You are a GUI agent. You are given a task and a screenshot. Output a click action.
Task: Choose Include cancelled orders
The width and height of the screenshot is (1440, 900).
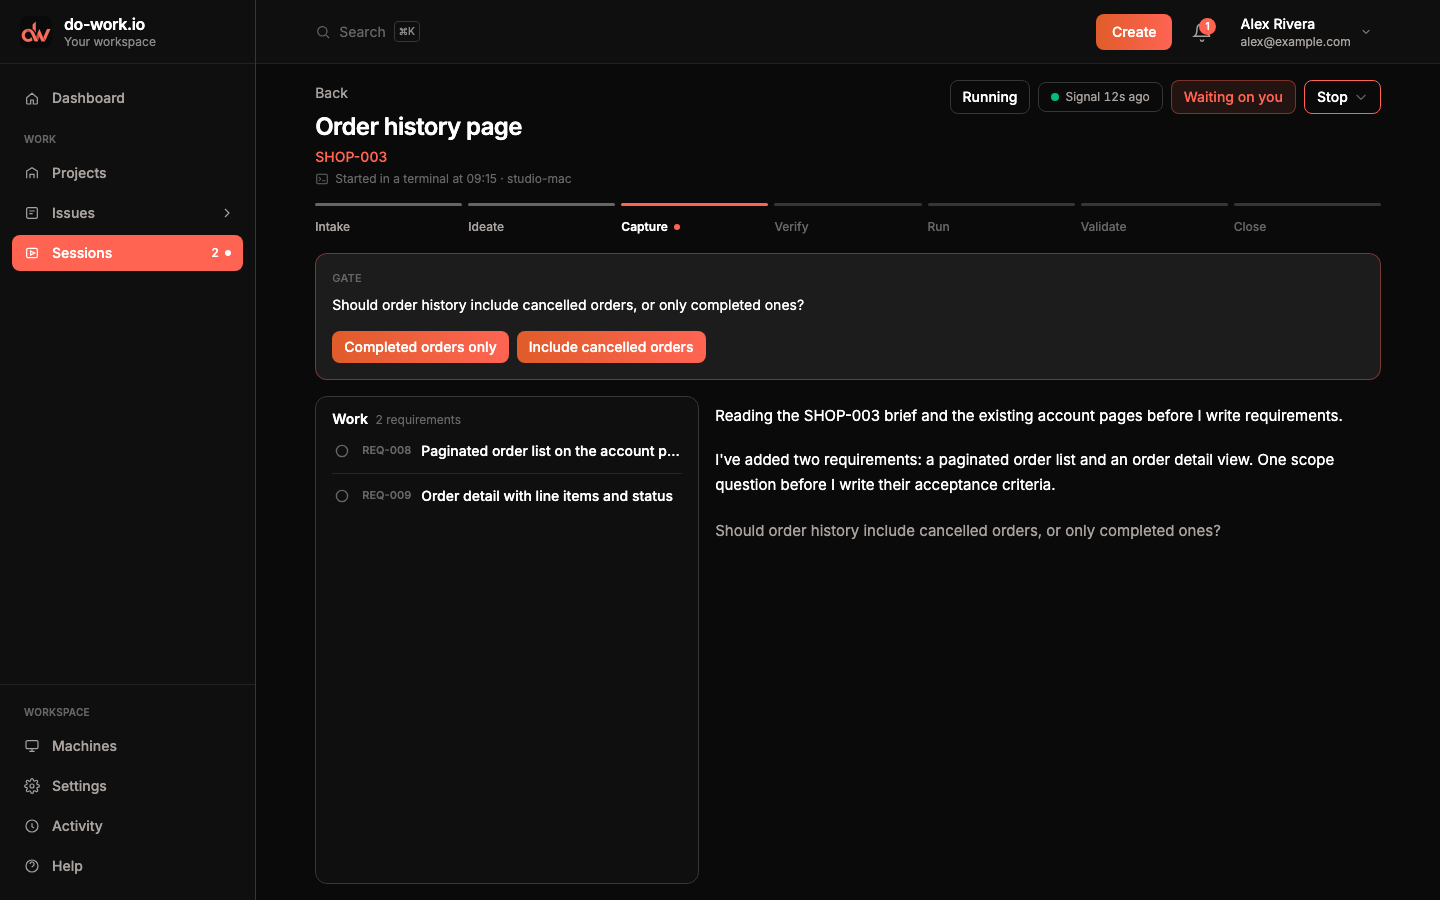611,347
